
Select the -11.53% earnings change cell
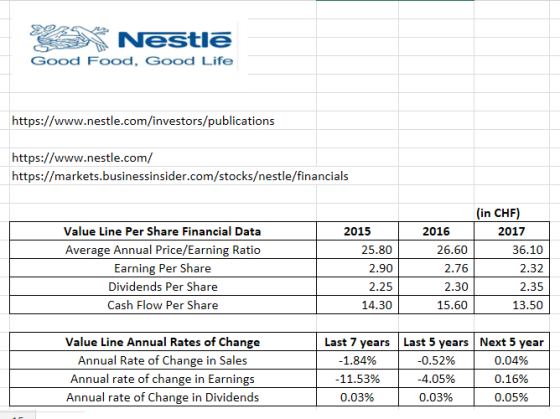[357, 379]
